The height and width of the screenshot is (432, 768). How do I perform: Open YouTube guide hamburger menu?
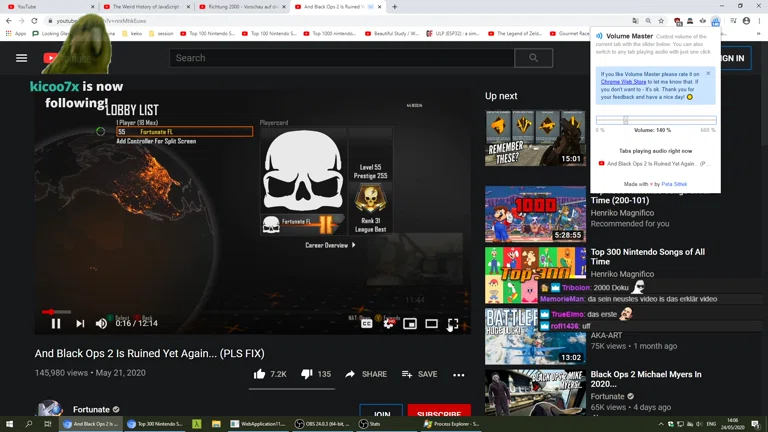pyautogui.click(x=22, y=58)
